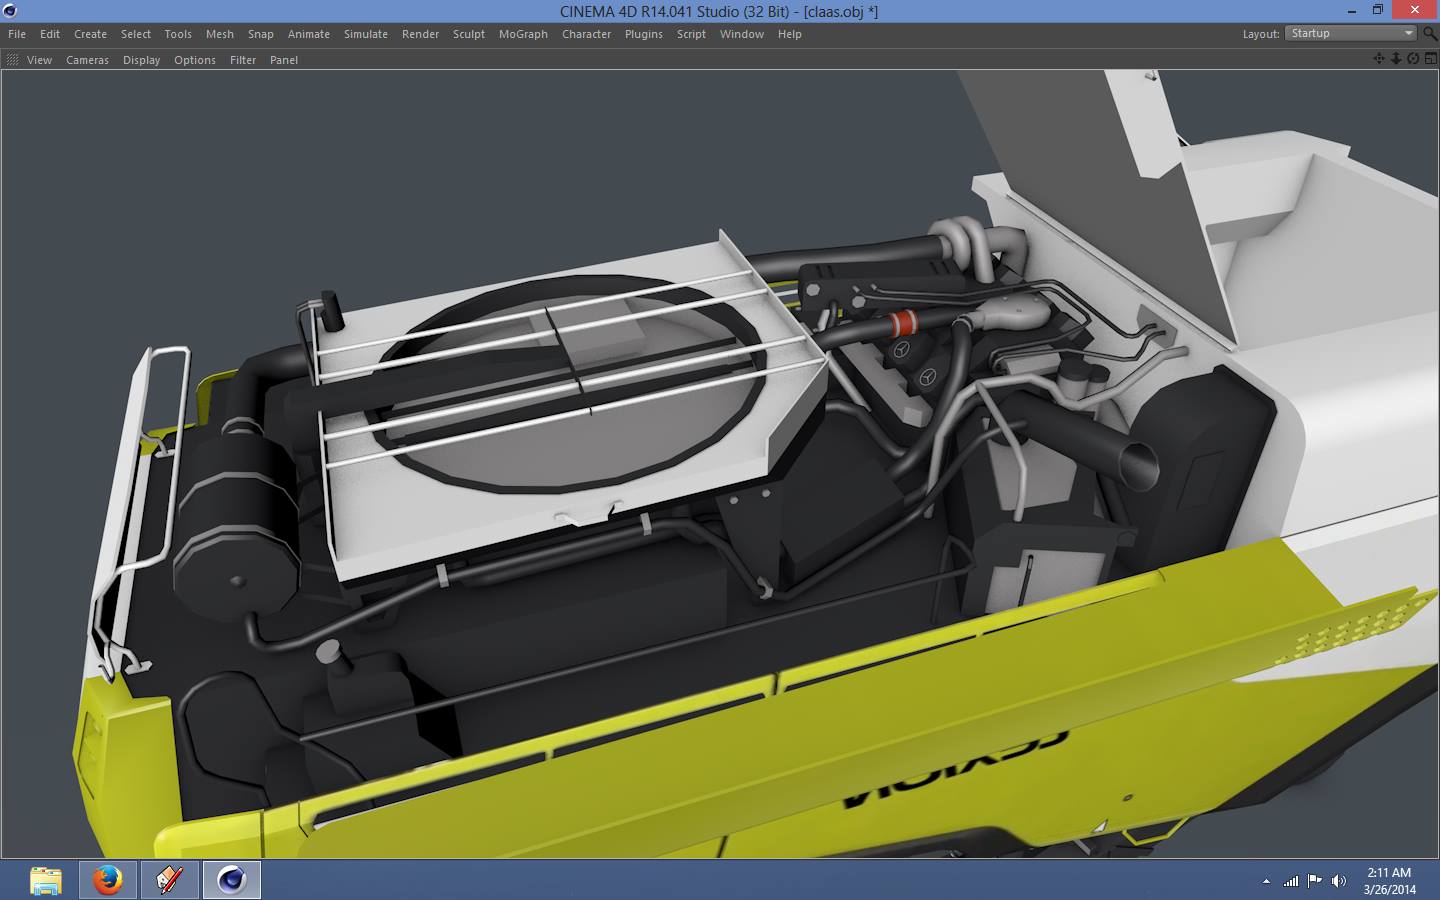Close the Cinema 4D window

tap(1415, 10)
